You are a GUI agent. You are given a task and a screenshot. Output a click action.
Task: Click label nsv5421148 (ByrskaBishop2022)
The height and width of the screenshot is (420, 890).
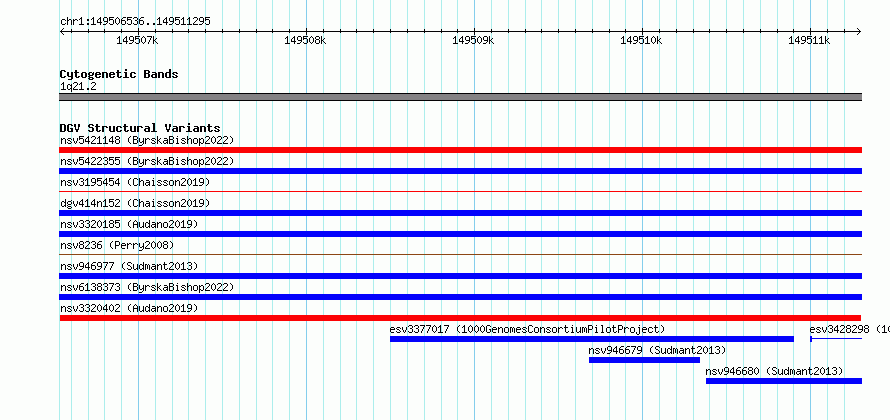pyautogui.click(x=147, y=140)
